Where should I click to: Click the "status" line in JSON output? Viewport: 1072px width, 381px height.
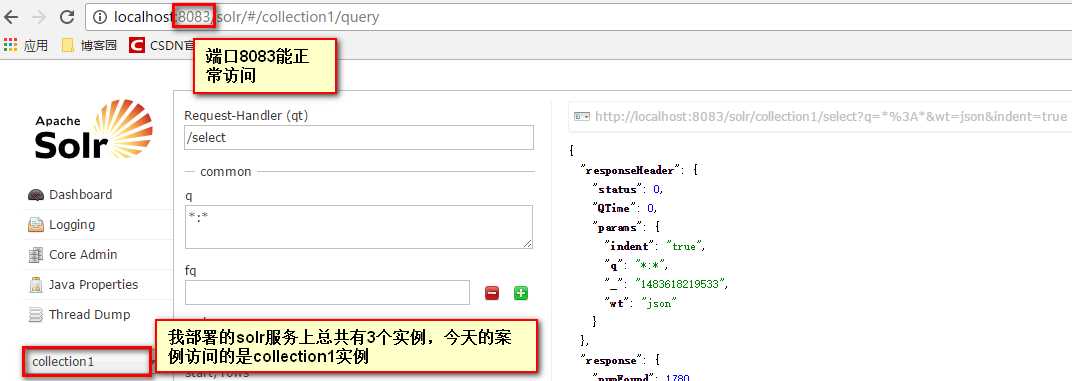pyautogui.click(x=628, y=189)
